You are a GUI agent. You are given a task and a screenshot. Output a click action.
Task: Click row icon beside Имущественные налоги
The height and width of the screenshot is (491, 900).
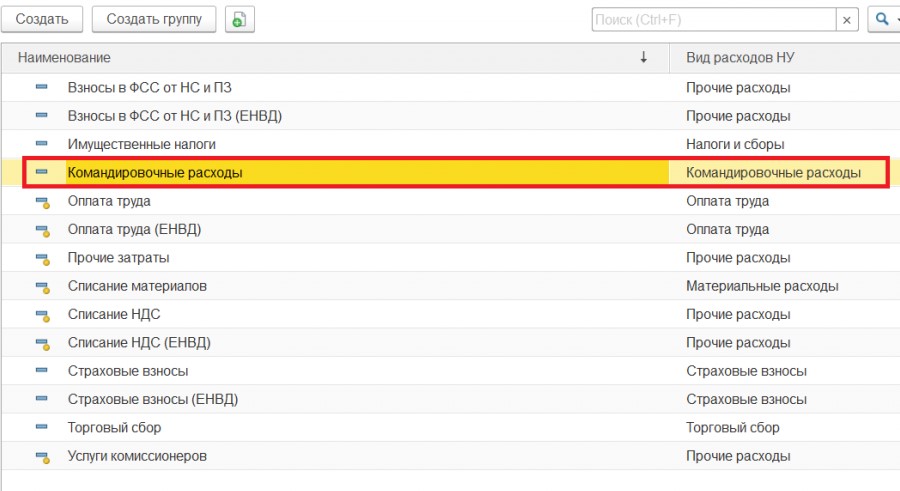pyautogui.click(x=42, y=145)
